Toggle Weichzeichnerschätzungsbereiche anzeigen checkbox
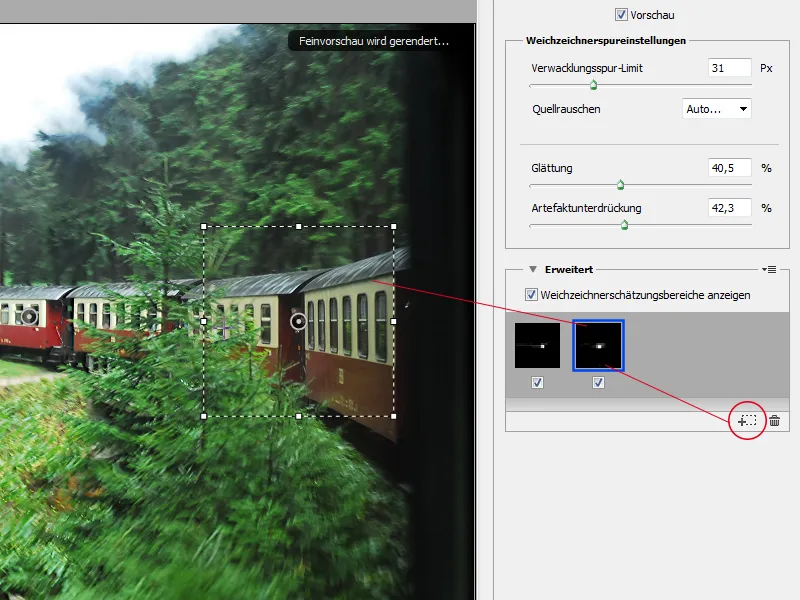 (x=531, y=294)
